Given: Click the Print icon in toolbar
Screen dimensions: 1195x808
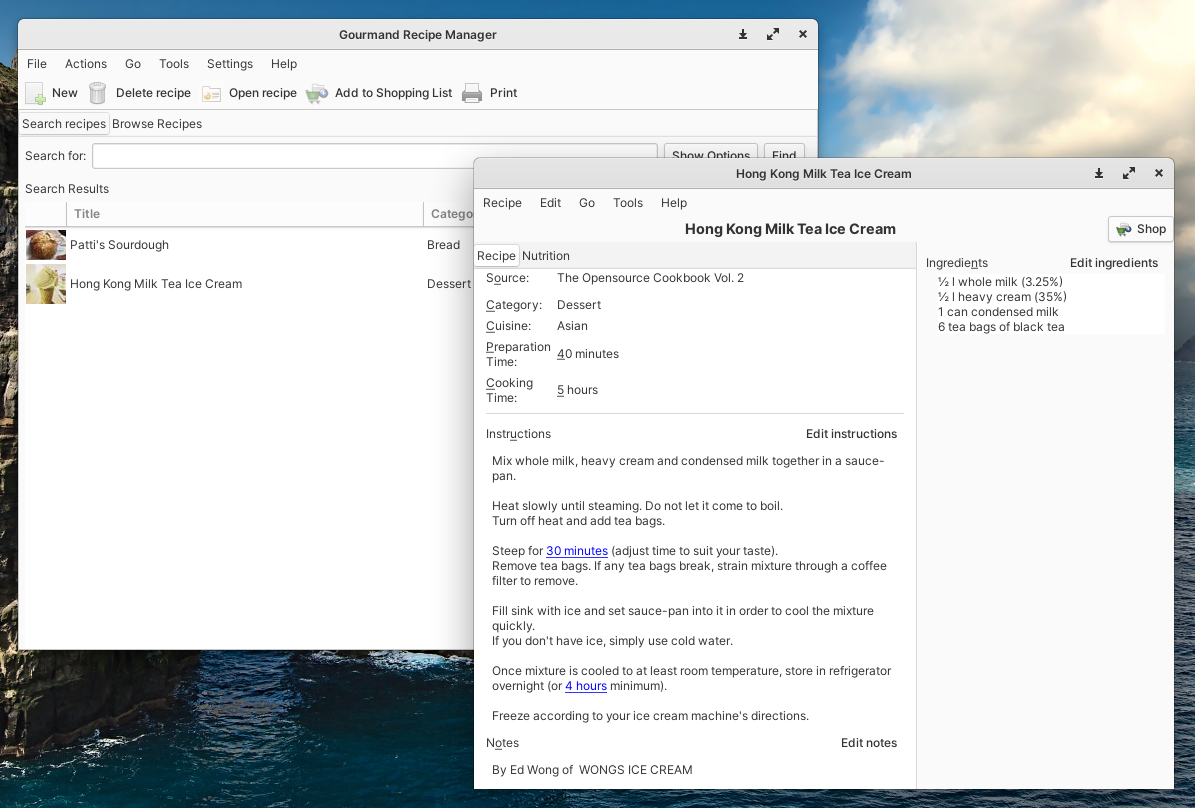Looking at the screenshot, I should tap(472, 93).
